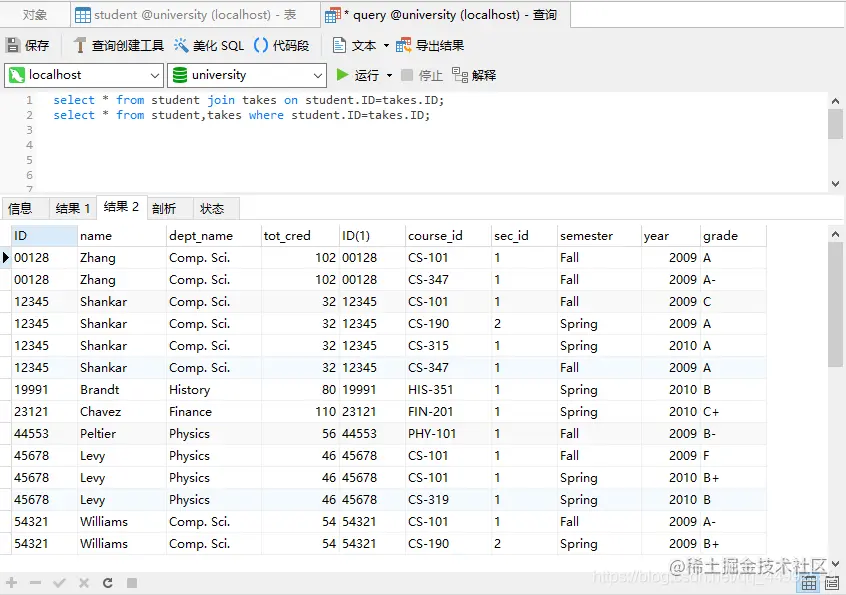Click the ID column header
Image resolution: width=846 pixels, height=595 pixels.
click(x=44, y=236)
